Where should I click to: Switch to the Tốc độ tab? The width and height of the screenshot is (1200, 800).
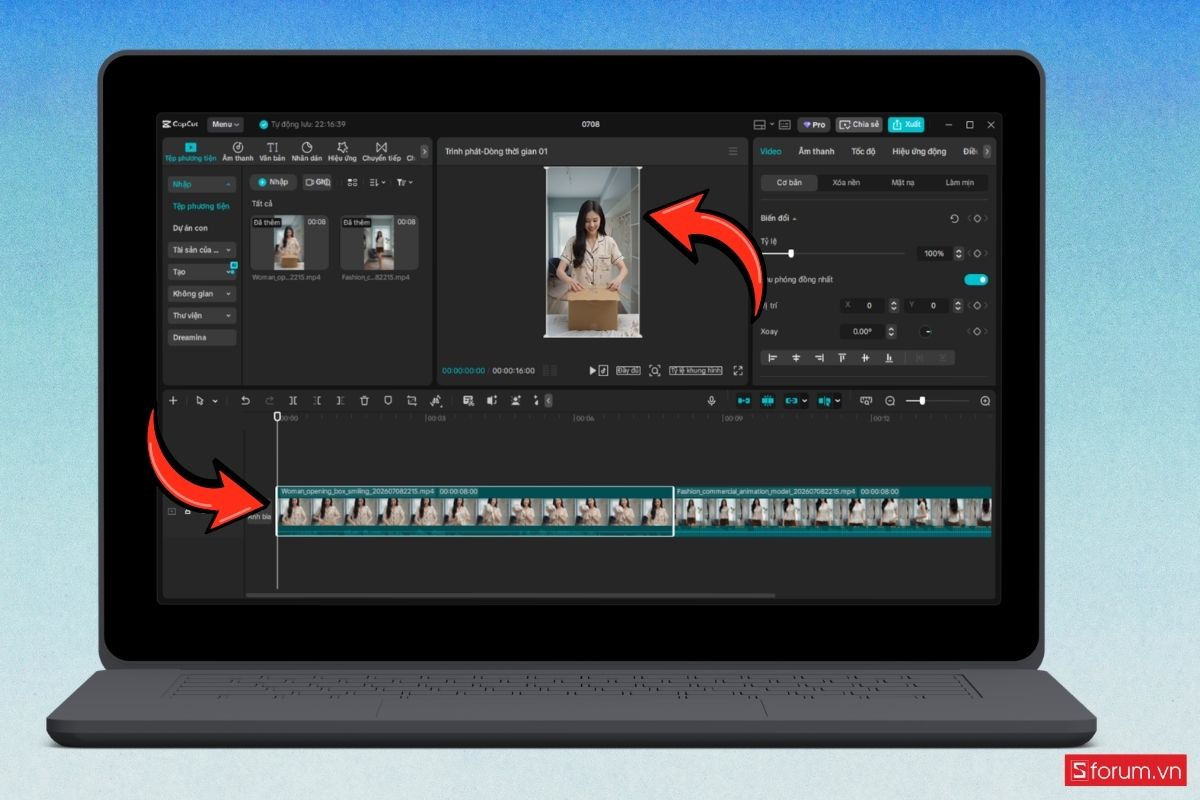(x=863, y=151)
